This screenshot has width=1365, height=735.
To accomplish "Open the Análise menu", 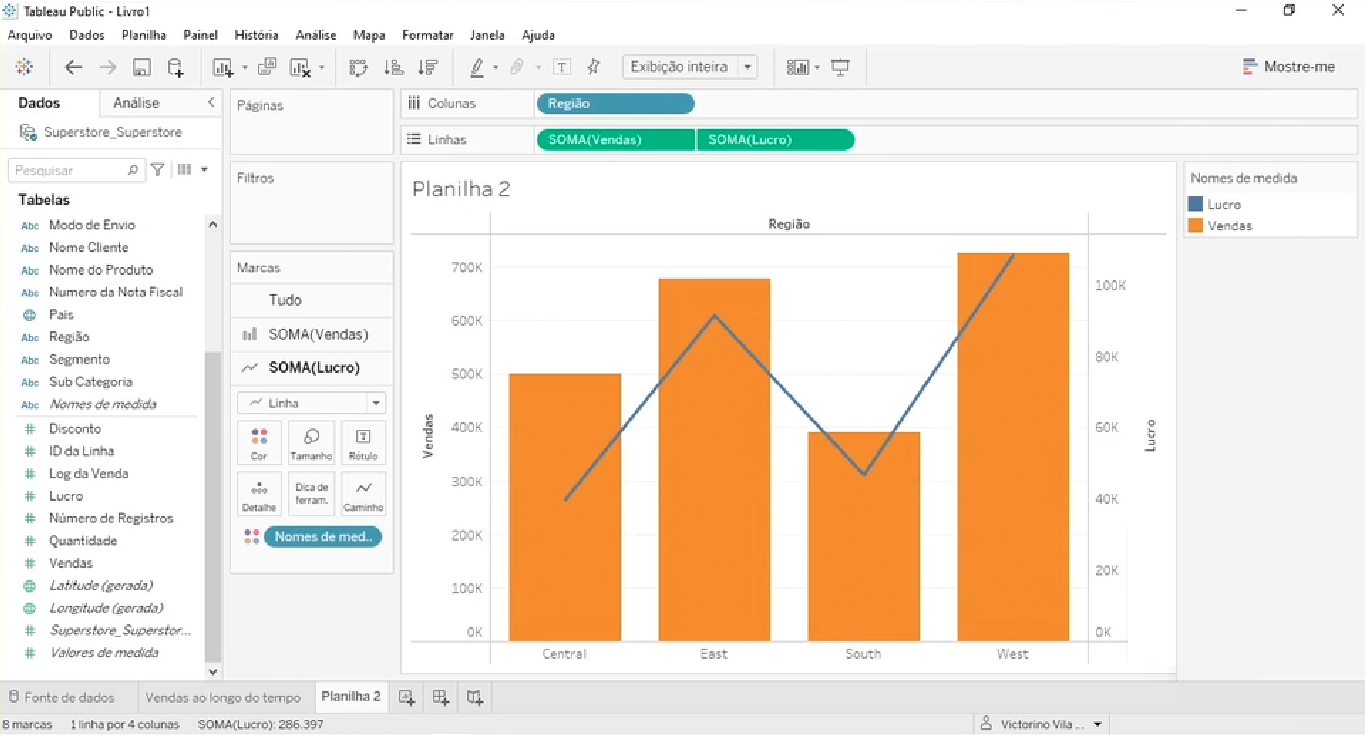I will pyautogui.click(x=315, y=35).
